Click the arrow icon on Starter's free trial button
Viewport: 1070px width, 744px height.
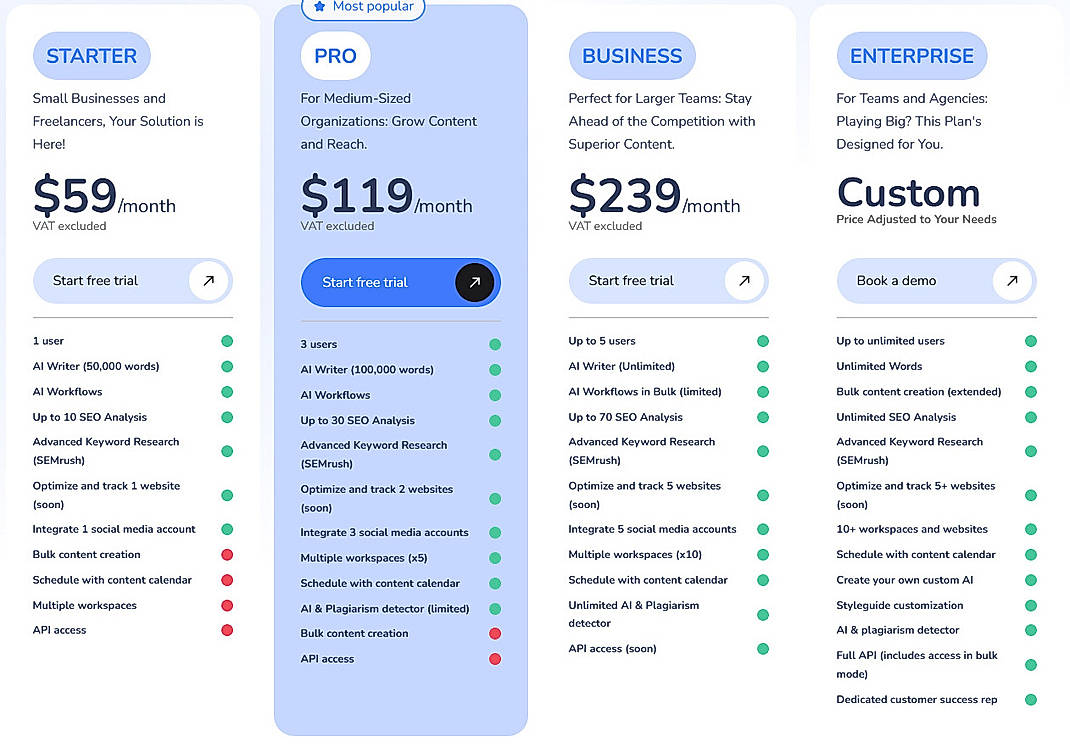coord(209,281)
